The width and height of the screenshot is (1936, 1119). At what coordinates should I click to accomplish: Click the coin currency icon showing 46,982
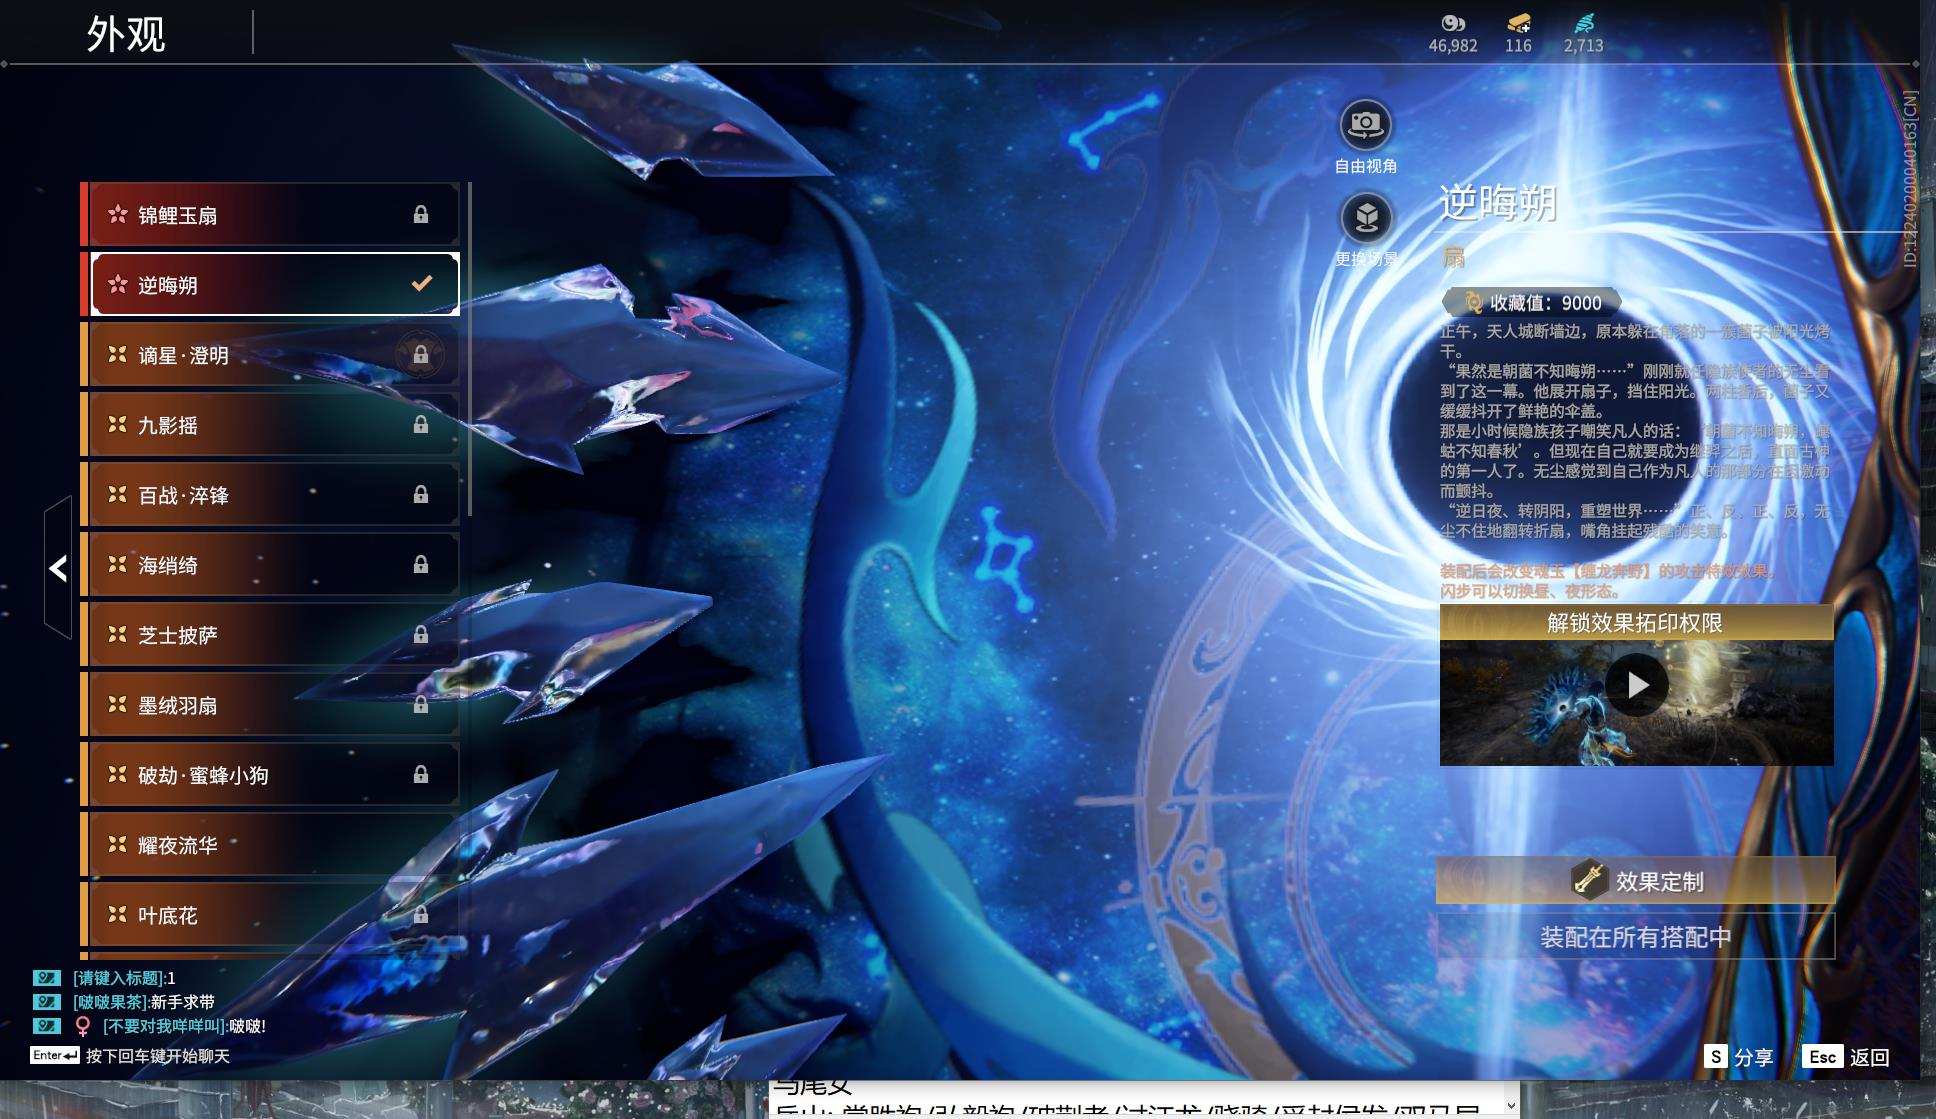coord(1453,23)
